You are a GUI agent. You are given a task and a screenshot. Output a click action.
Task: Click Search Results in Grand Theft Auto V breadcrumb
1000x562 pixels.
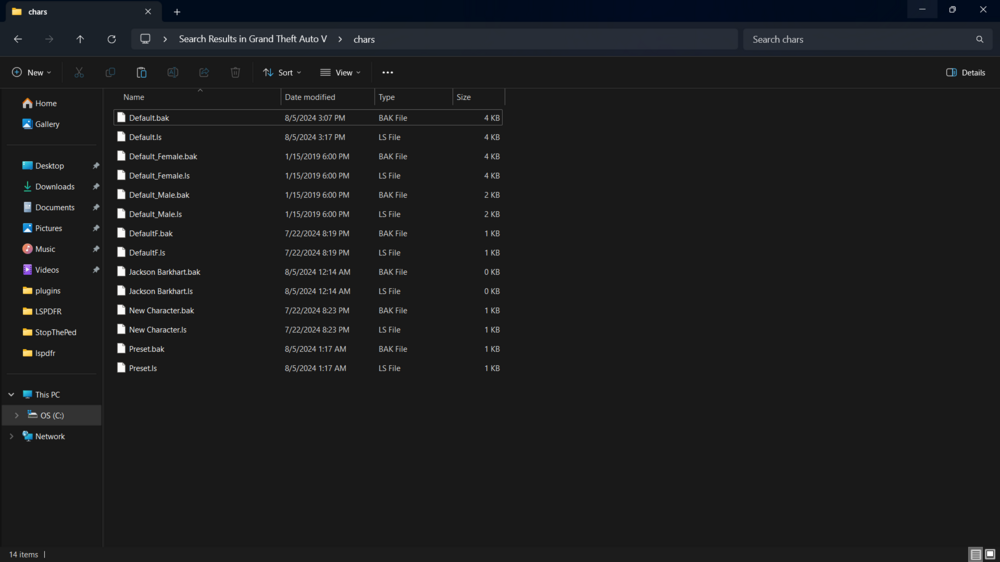[x=253, y=39]
